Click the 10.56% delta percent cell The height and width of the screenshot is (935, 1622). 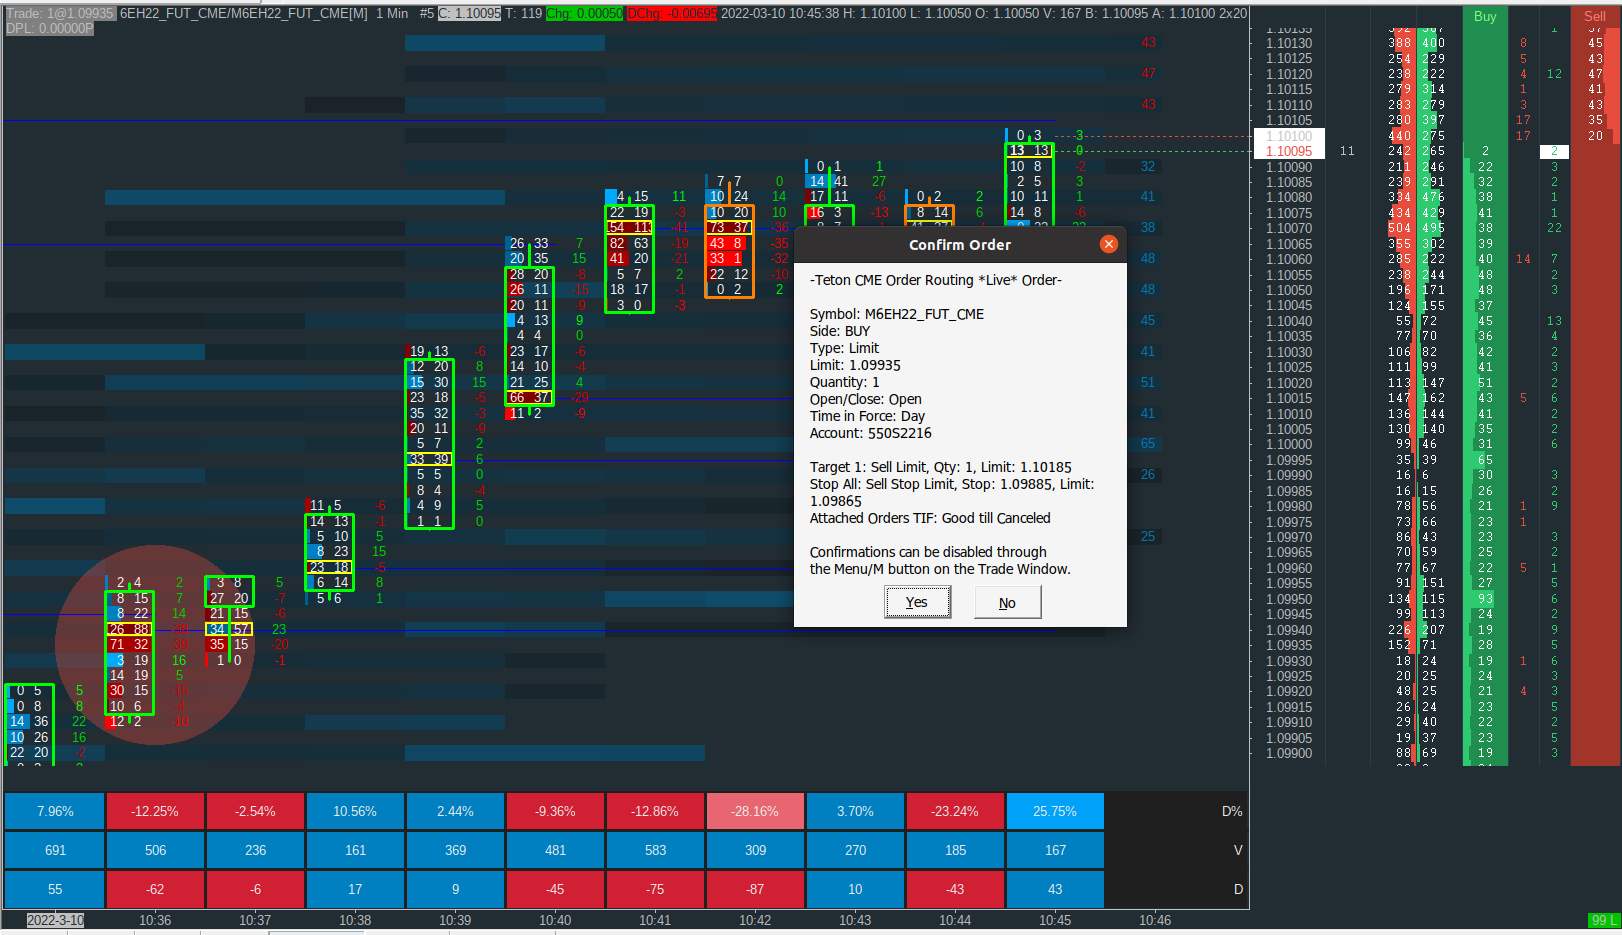[x=355, y=811]
